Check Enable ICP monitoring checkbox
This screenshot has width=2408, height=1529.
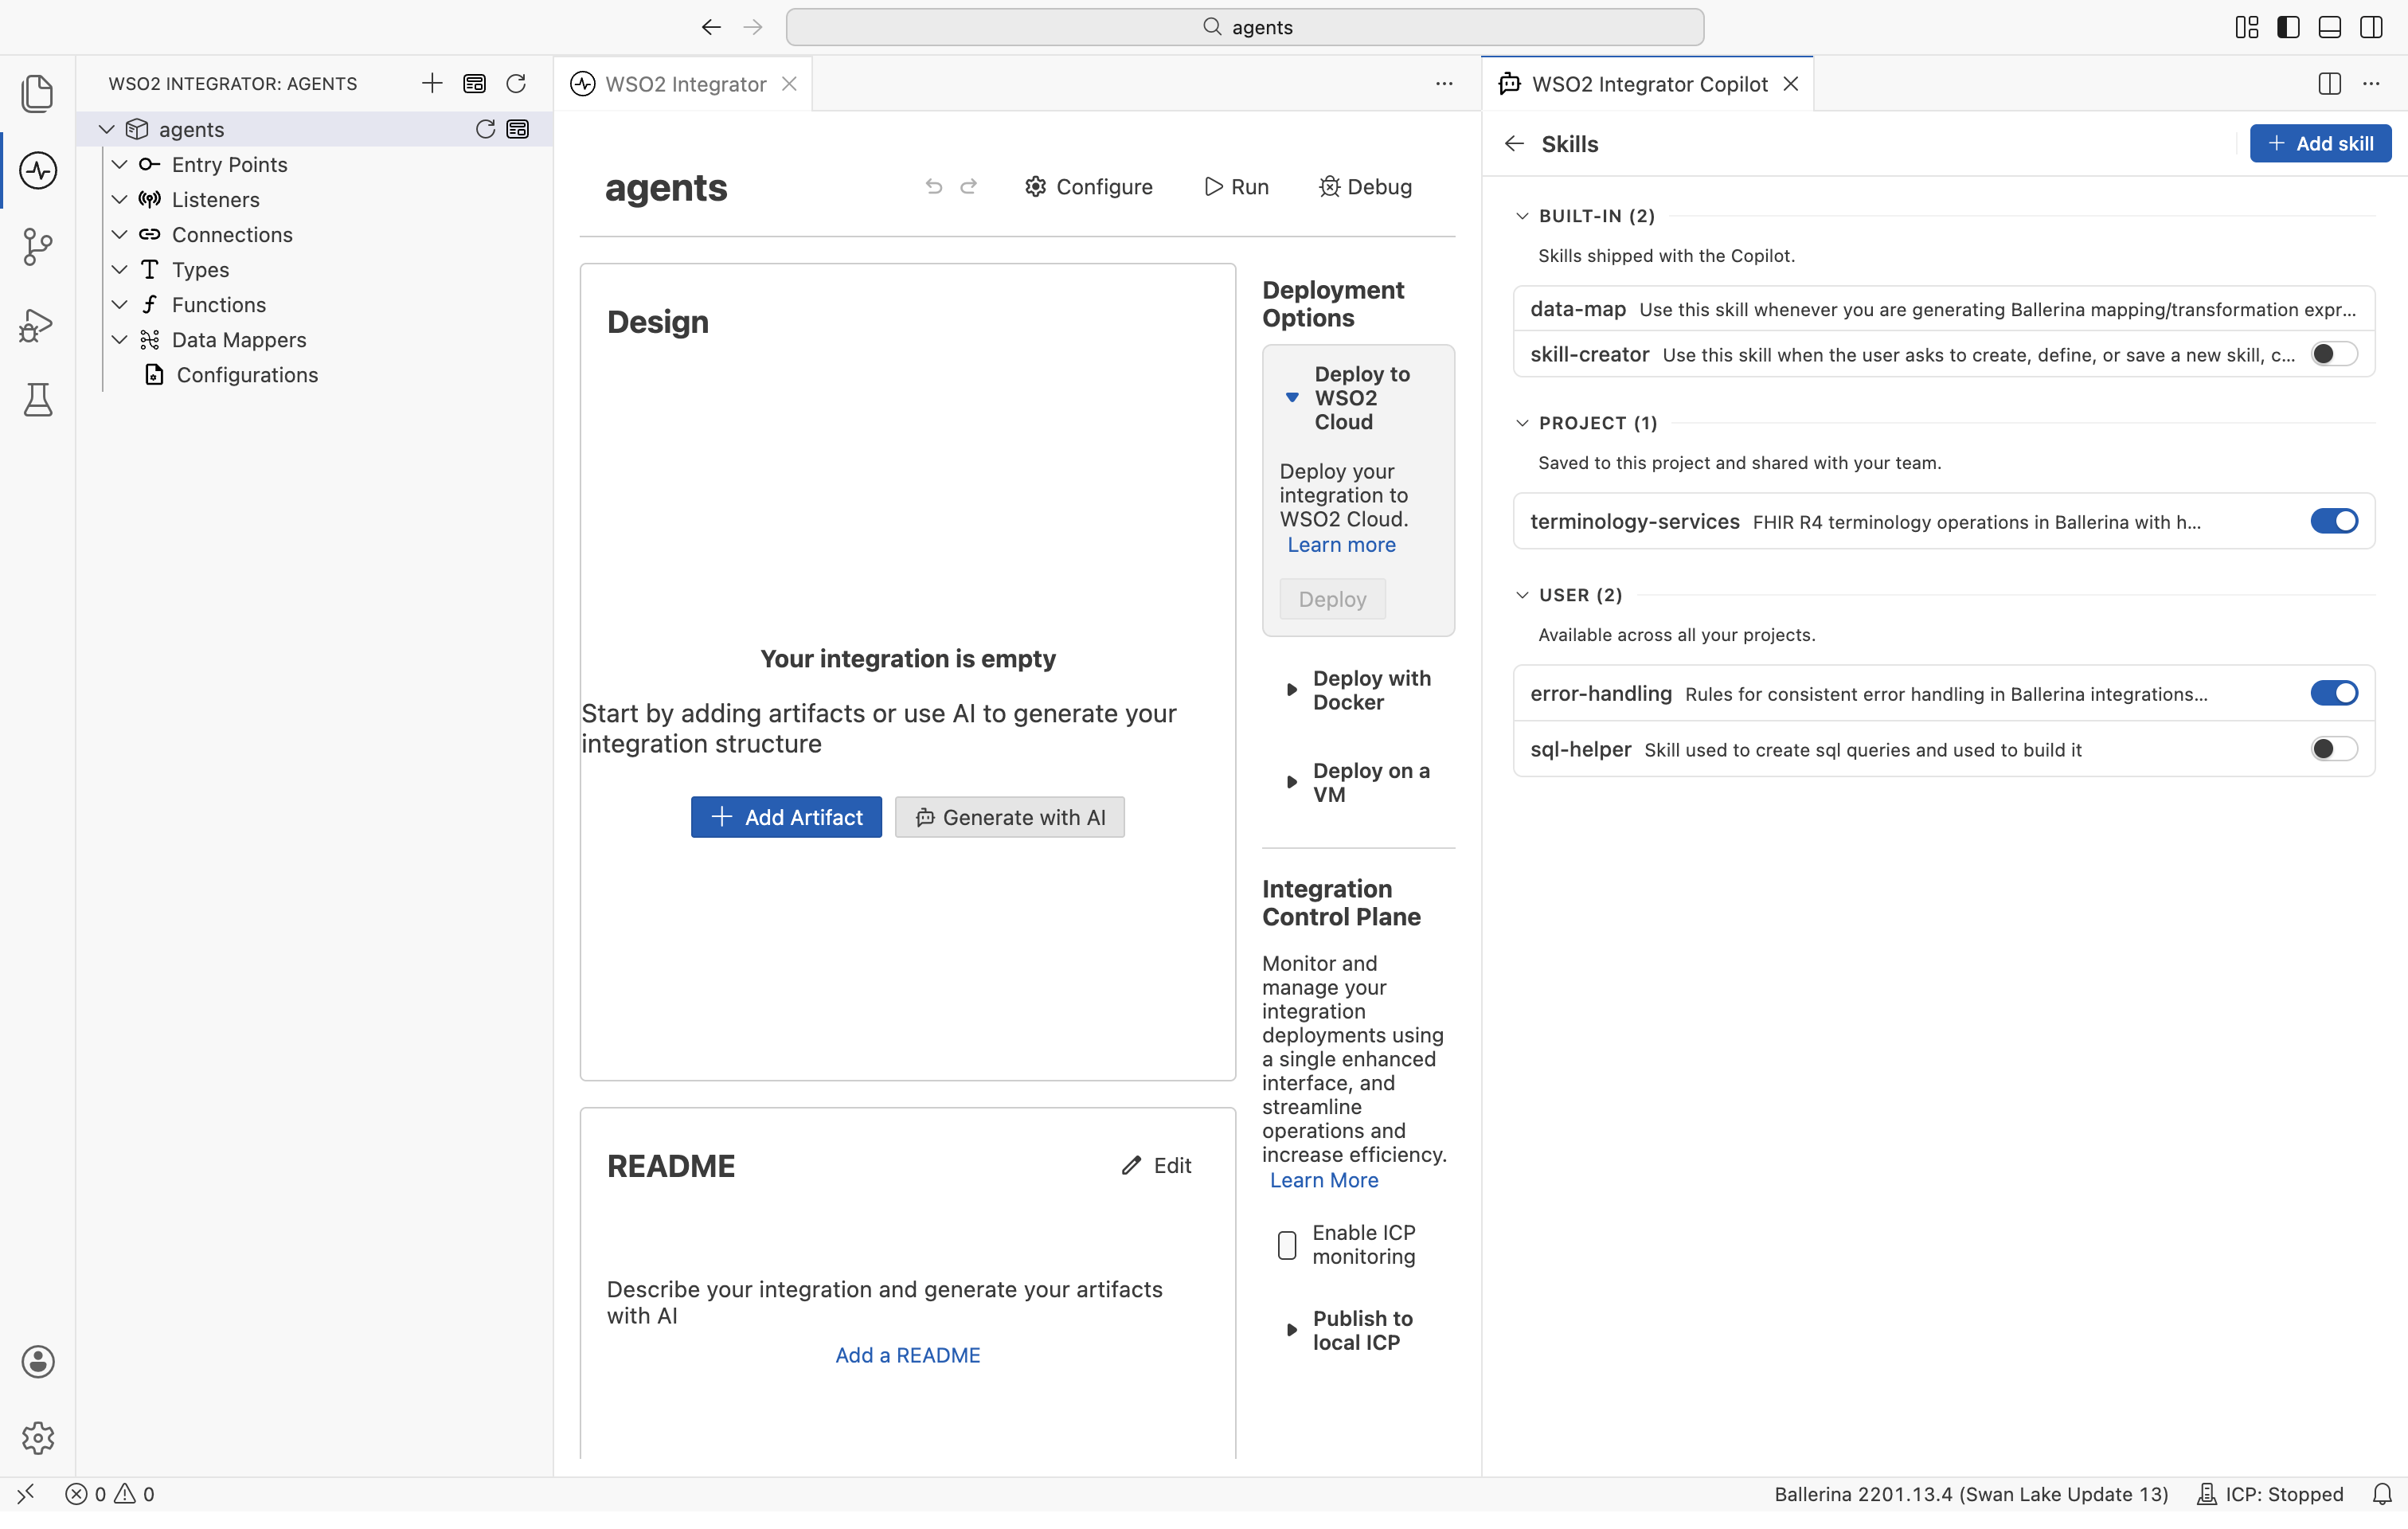click(x=1287, y=1245)
